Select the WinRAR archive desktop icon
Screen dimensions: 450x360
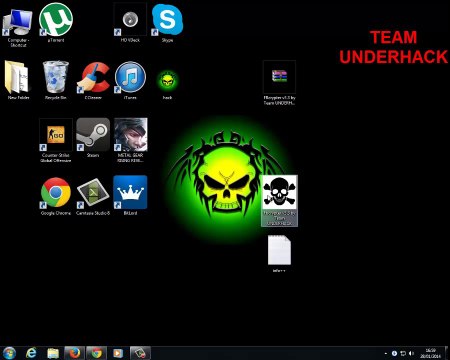coord(279,82)
